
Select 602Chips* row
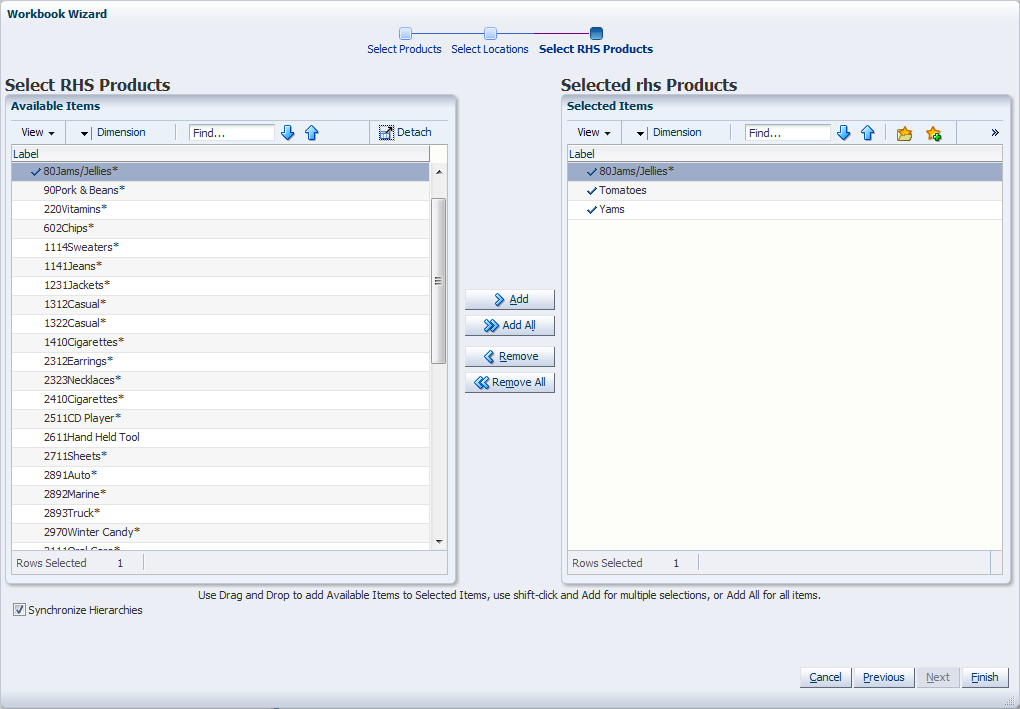click(x=221, y=228)
